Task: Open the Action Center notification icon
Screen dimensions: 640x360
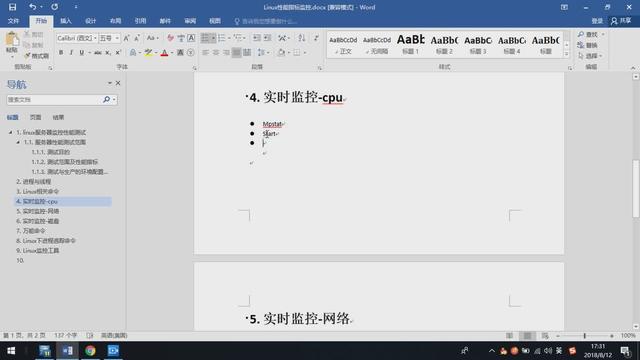Action: (x=625, y=351)
